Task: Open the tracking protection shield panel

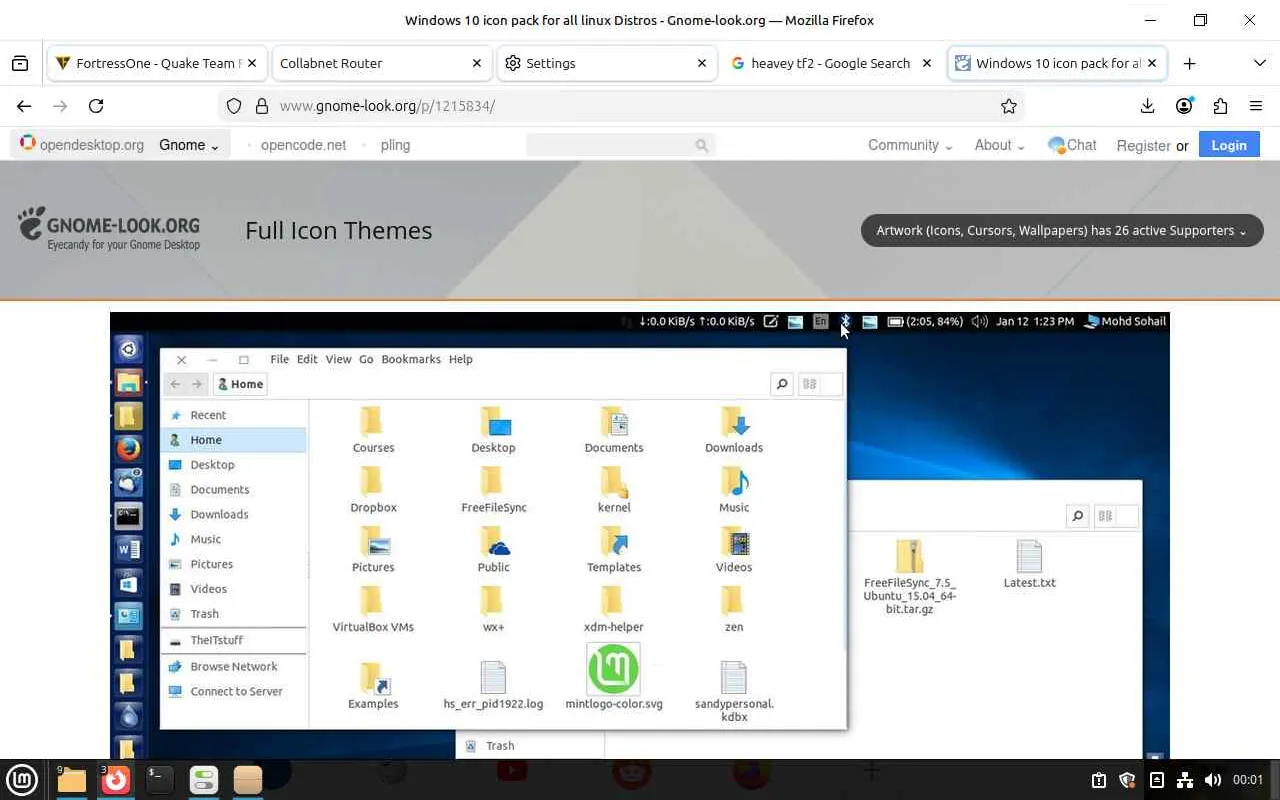Action: 234,106
